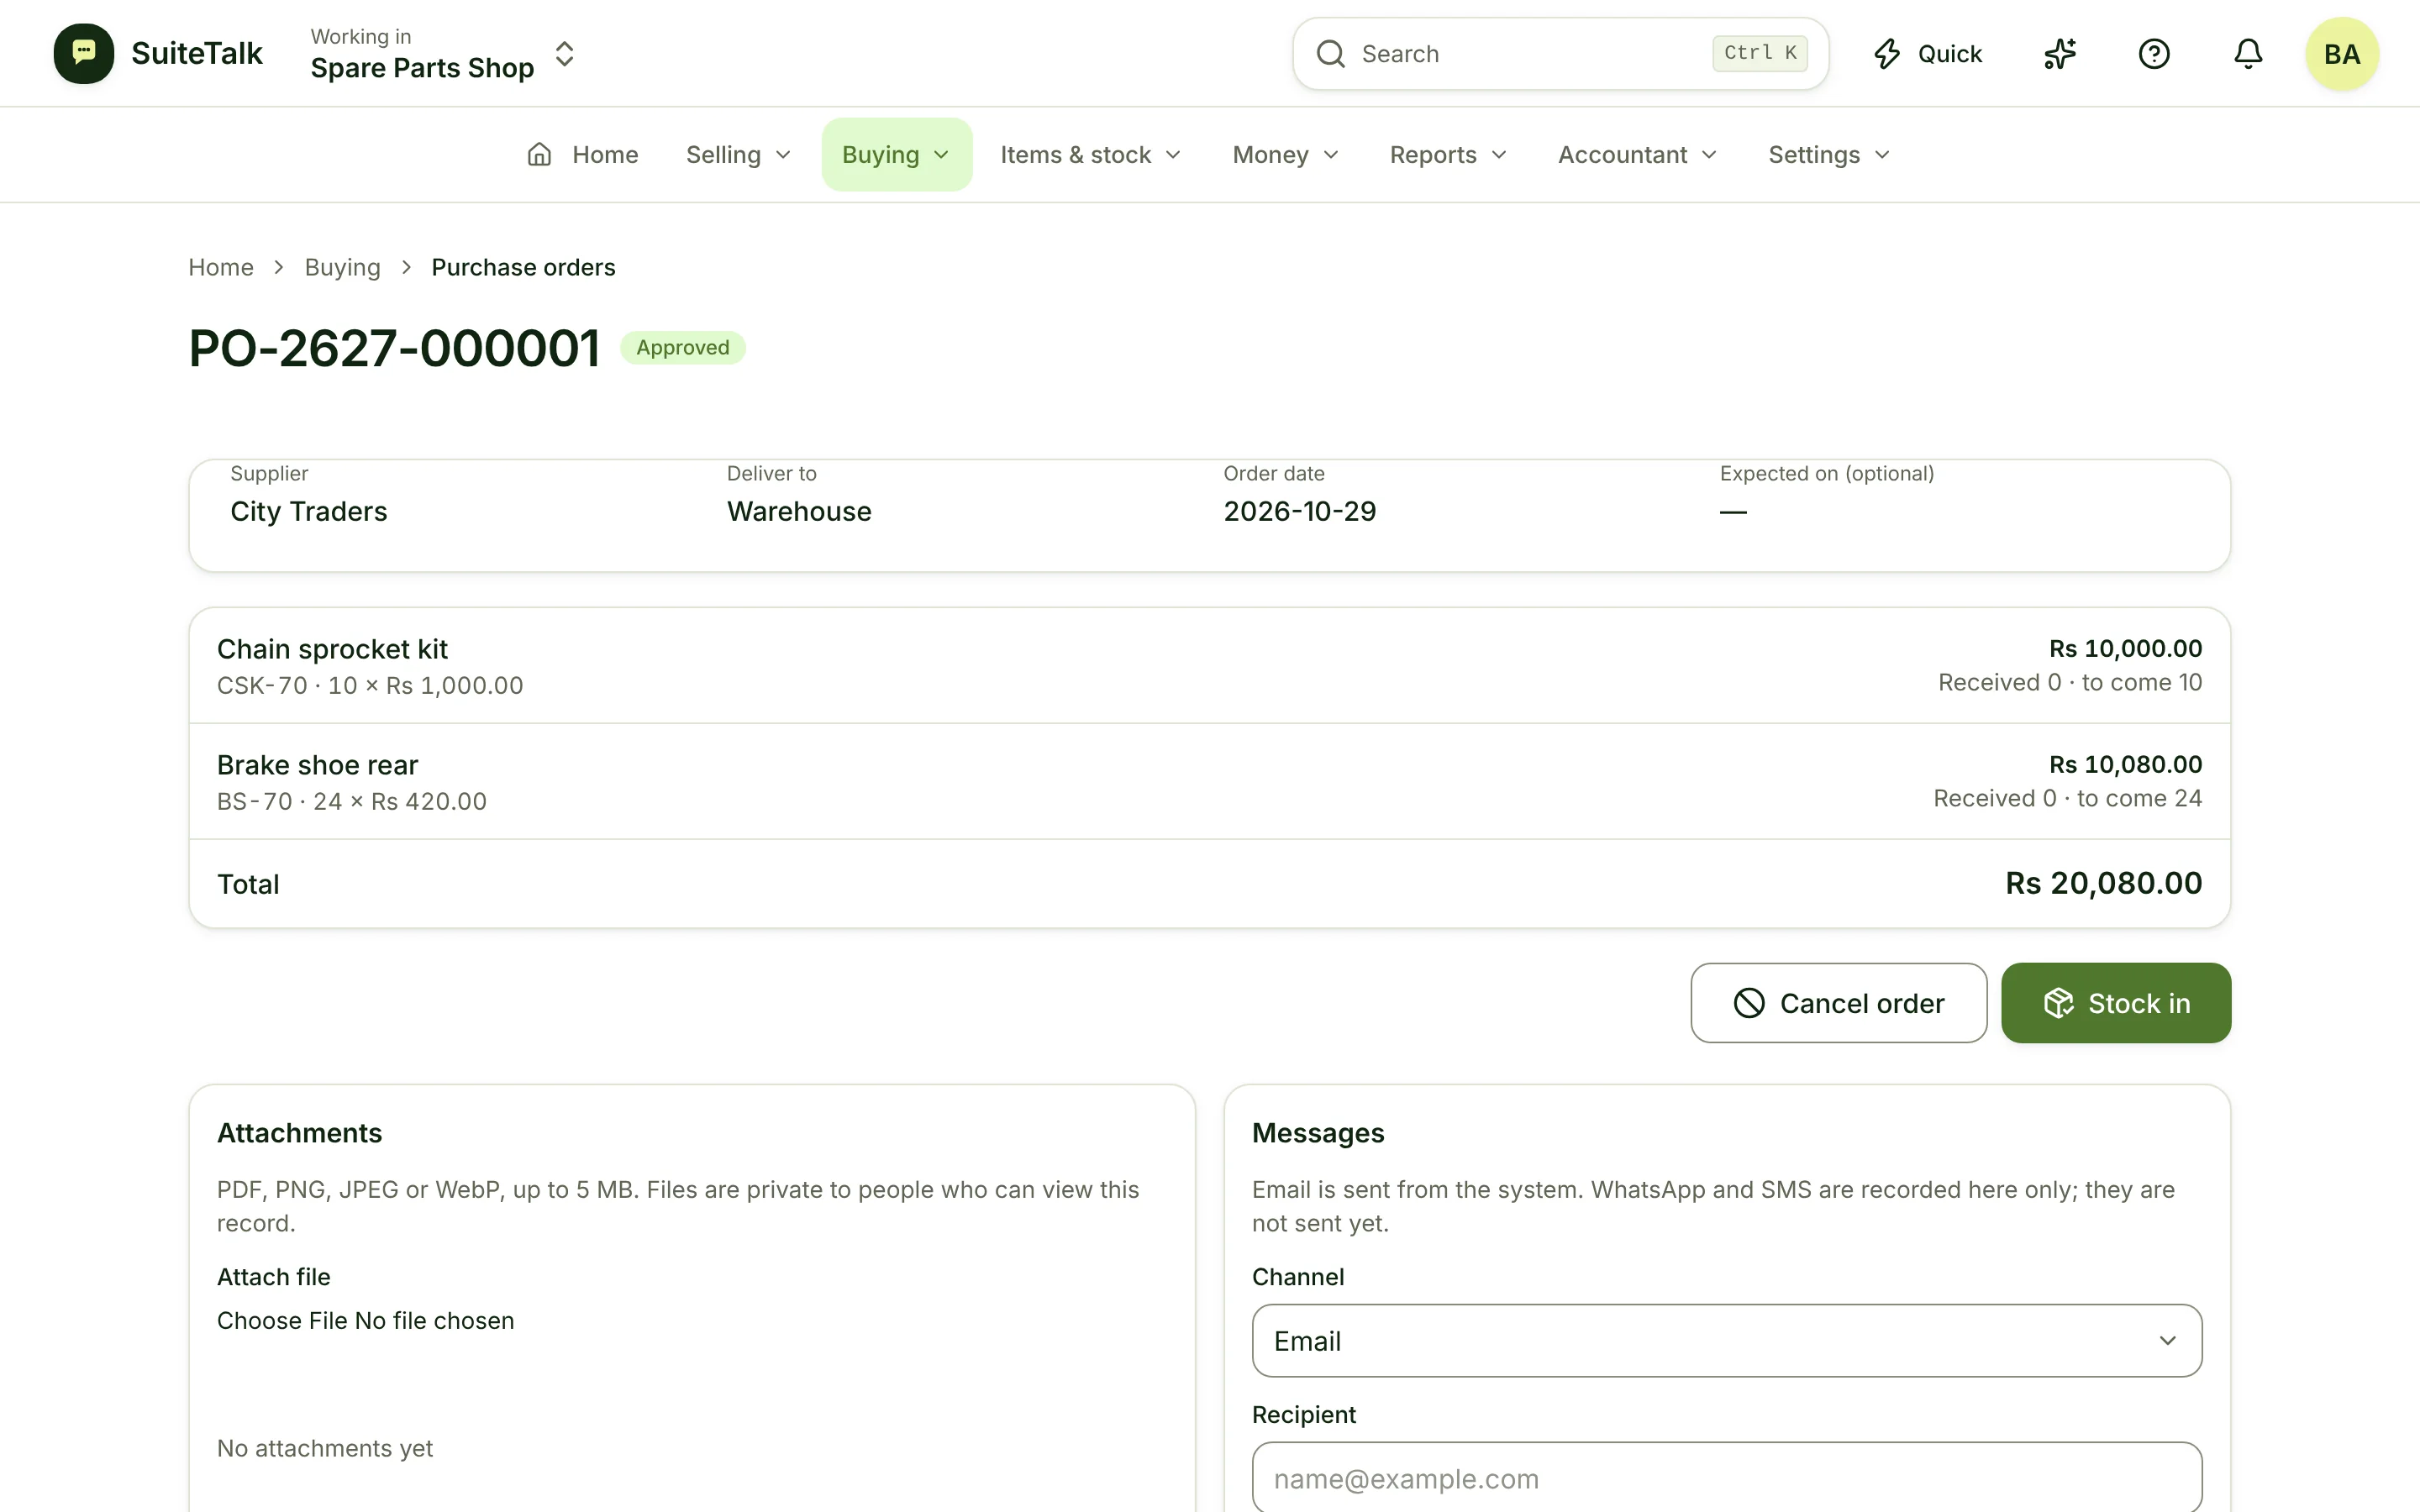The height and width of the screenshot is (1512, 2420).
Task: Click the Stock in button
Action: click(x=2116, y=1003)
